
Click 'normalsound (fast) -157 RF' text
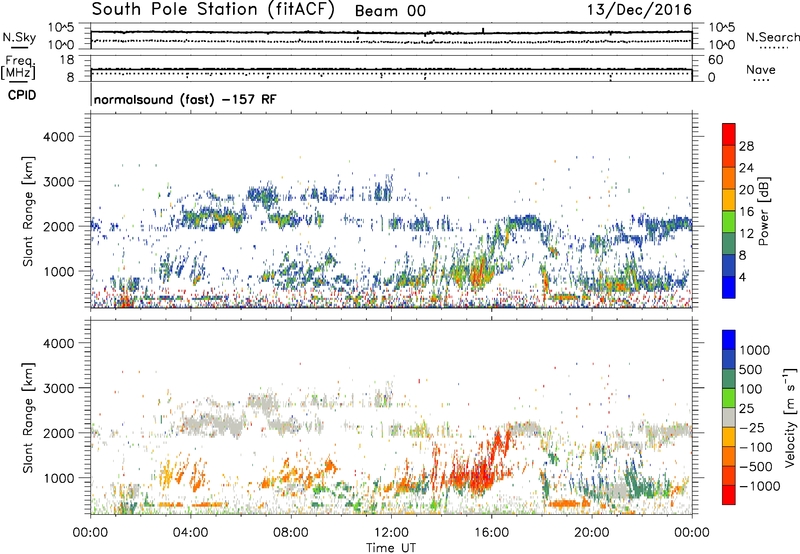click(185, 99)
